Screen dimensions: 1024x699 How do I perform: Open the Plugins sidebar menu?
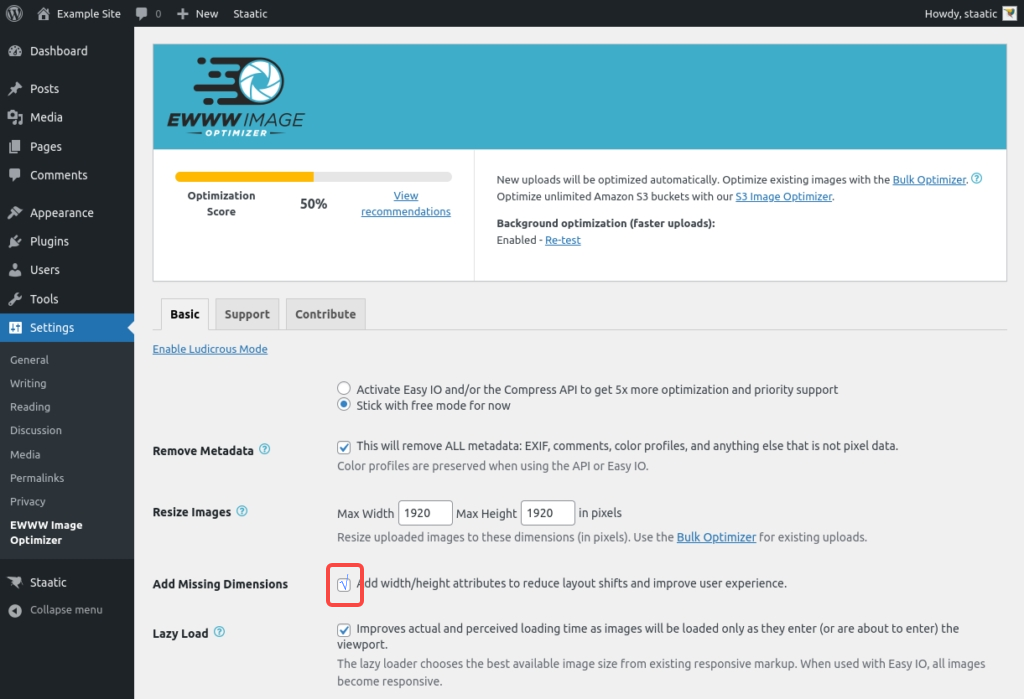click(x=49, y=241)
